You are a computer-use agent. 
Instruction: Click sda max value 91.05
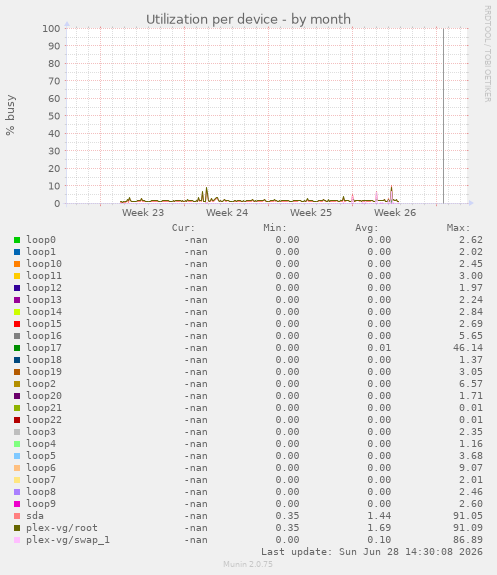point(468,516)
